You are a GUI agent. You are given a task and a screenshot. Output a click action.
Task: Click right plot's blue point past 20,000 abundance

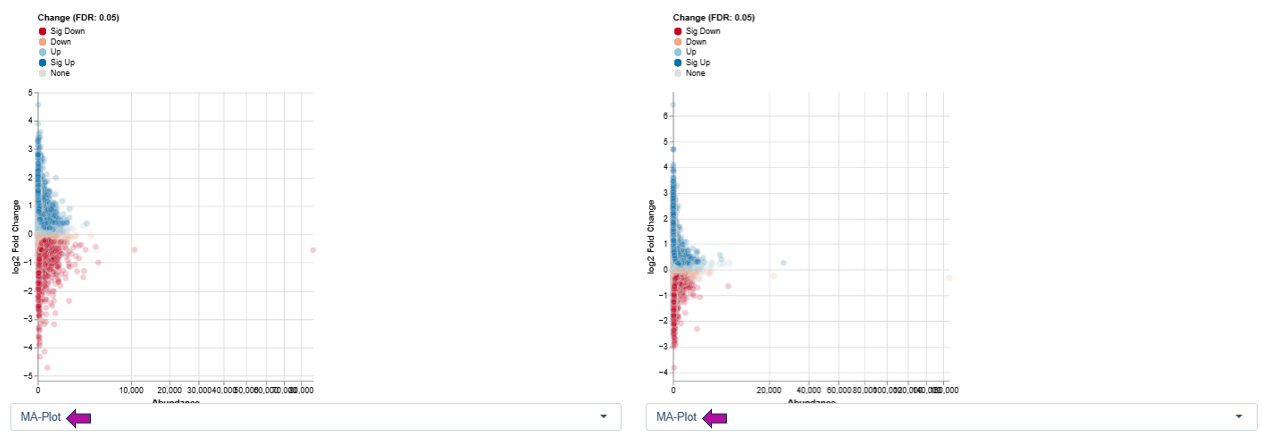[x=783, y=263]
